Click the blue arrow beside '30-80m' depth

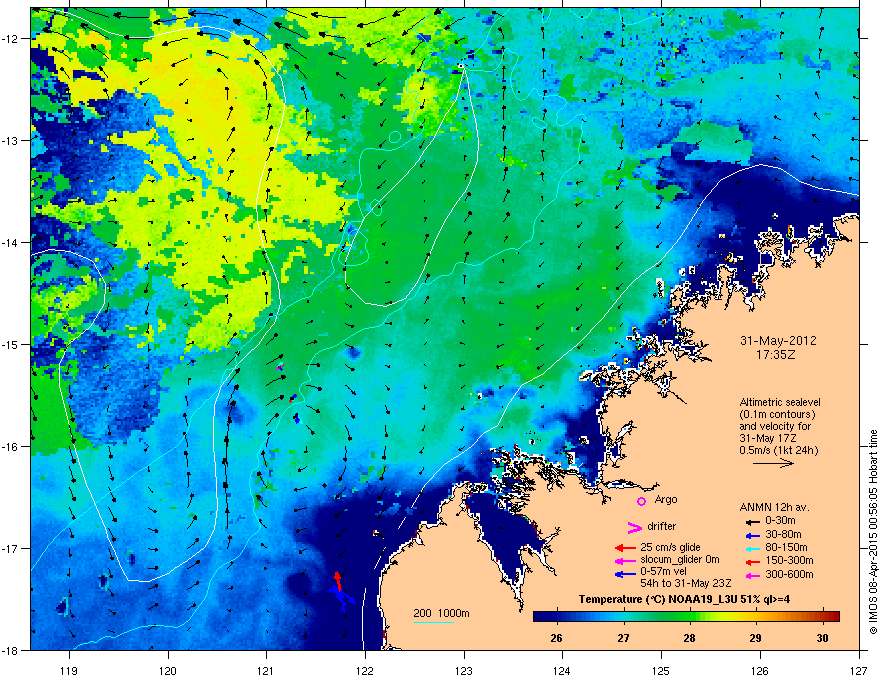tap(752, 535)
